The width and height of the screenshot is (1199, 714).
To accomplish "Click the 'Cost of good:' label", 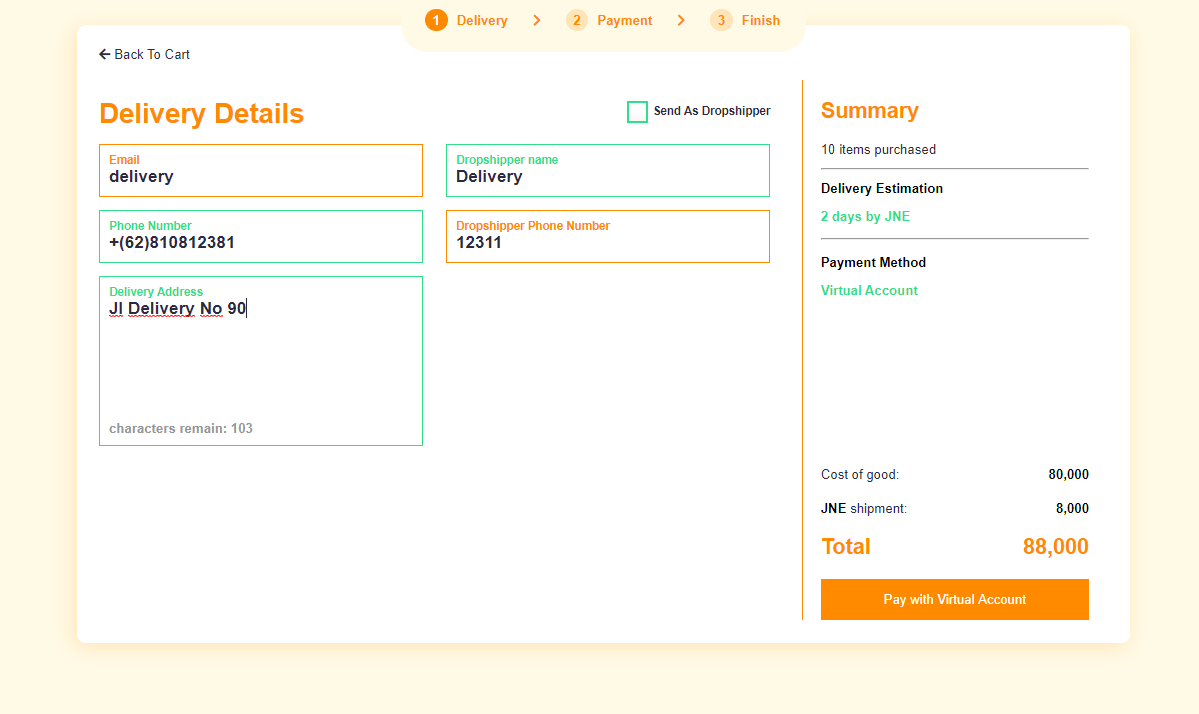I will click(860, 475).
